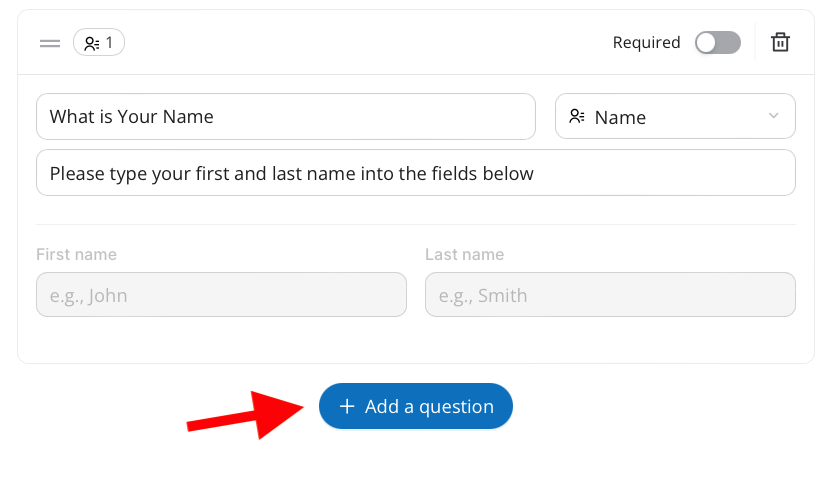The image size is (831, 496).
Task: Click the plus icon on Add a question
Action: click(347, 406)
